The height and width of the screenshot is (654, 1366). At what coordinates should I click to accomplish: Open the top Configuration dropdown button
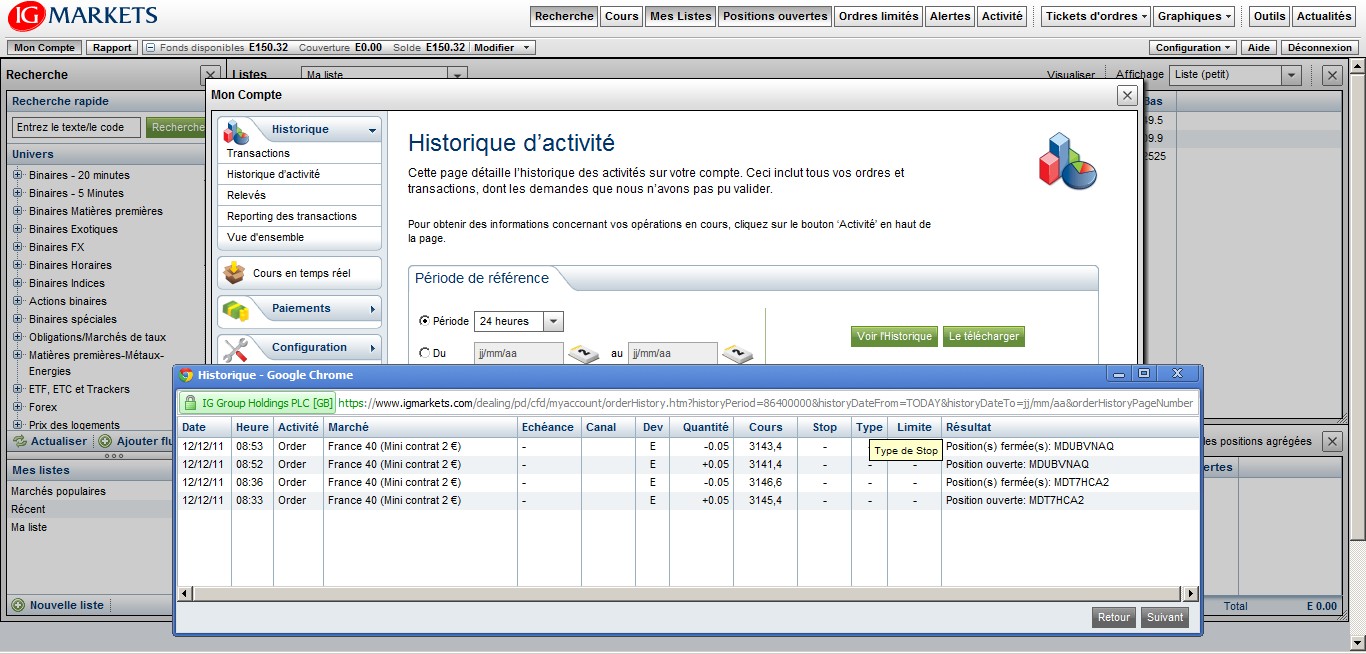click(x=1194, y=48)
